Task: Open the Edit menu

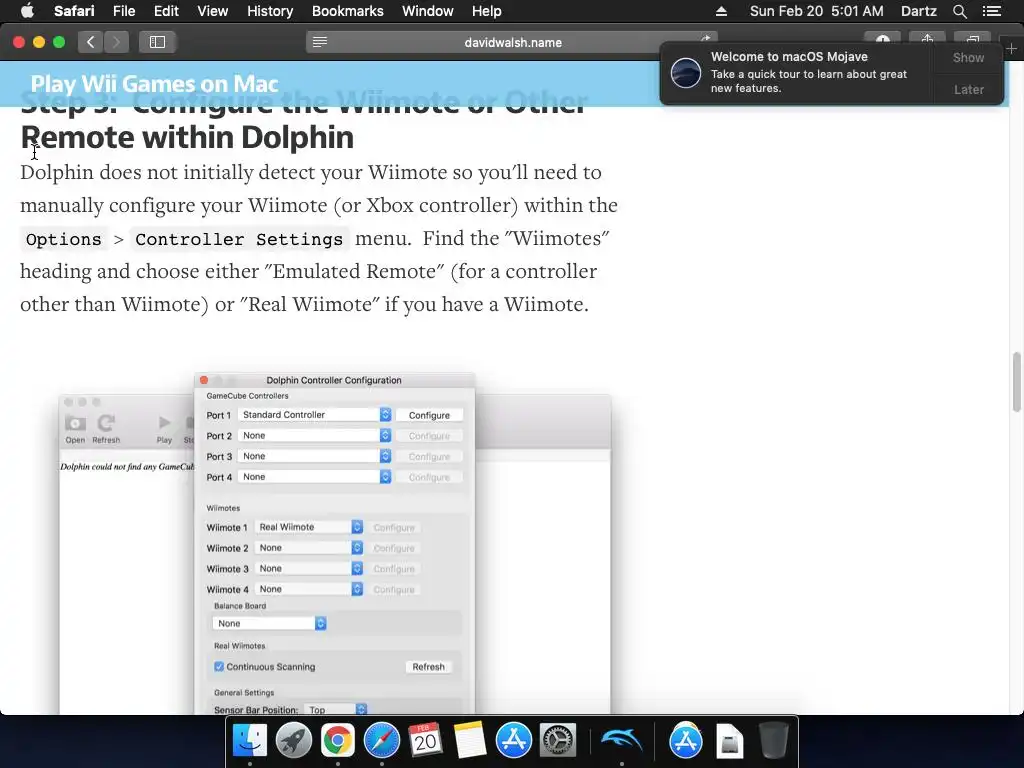Action: pyautogui.click(x=166, y=11)
